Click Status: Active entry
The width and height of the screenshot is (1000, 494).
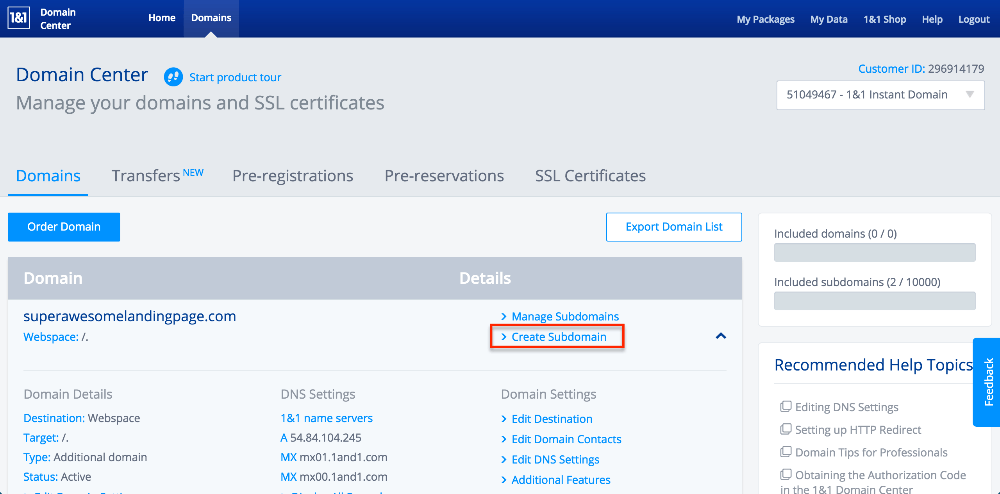coord(57,477)
